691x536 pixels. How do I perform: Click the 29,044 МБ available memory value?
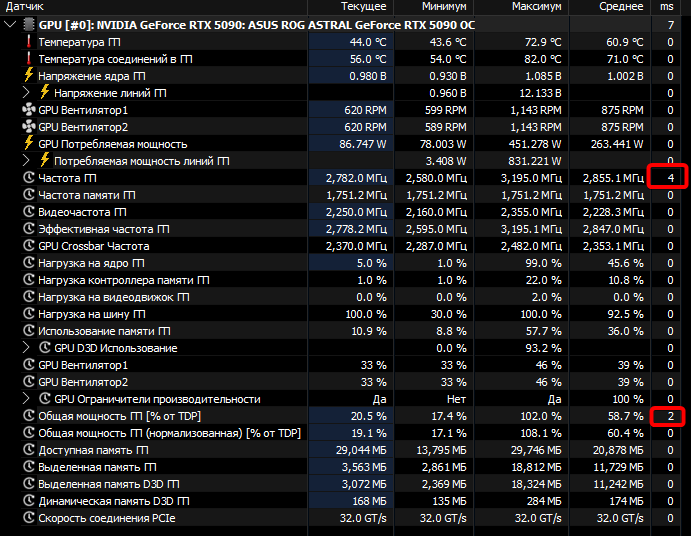[x=361, y=450]
